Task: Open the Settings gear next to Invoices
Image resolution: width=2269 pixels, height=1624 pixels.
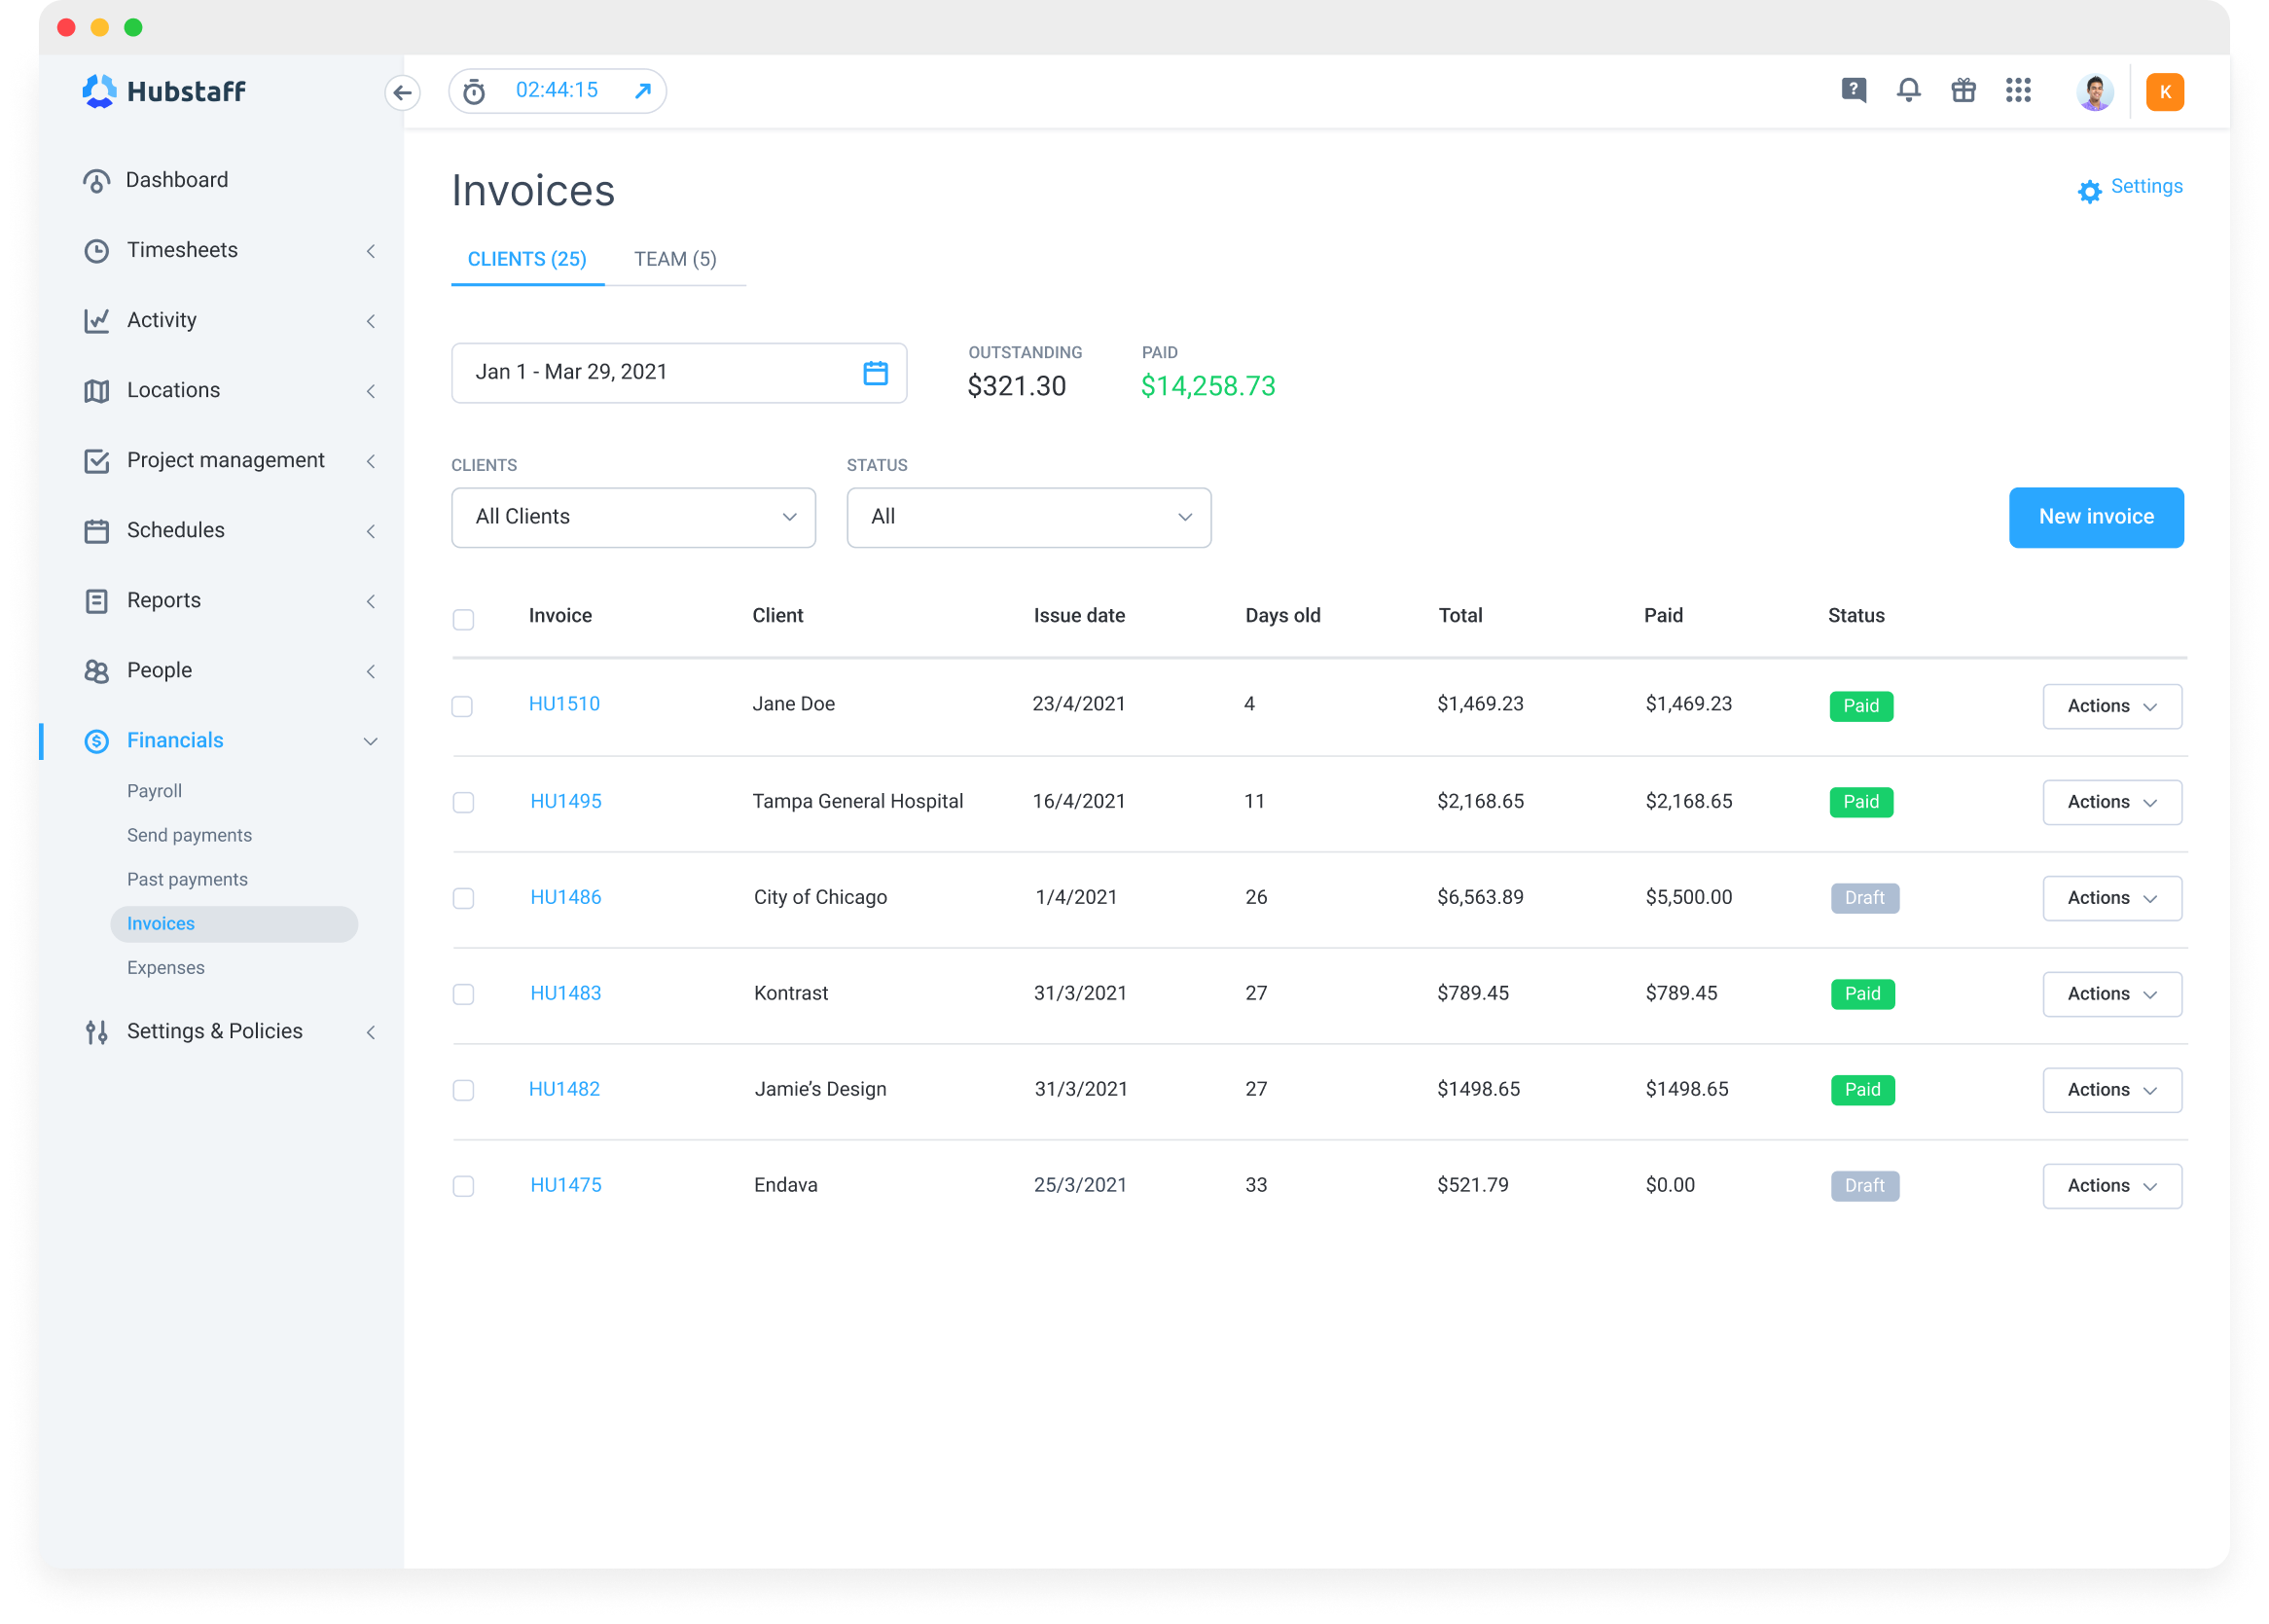Action: [x=2089, y=192]
